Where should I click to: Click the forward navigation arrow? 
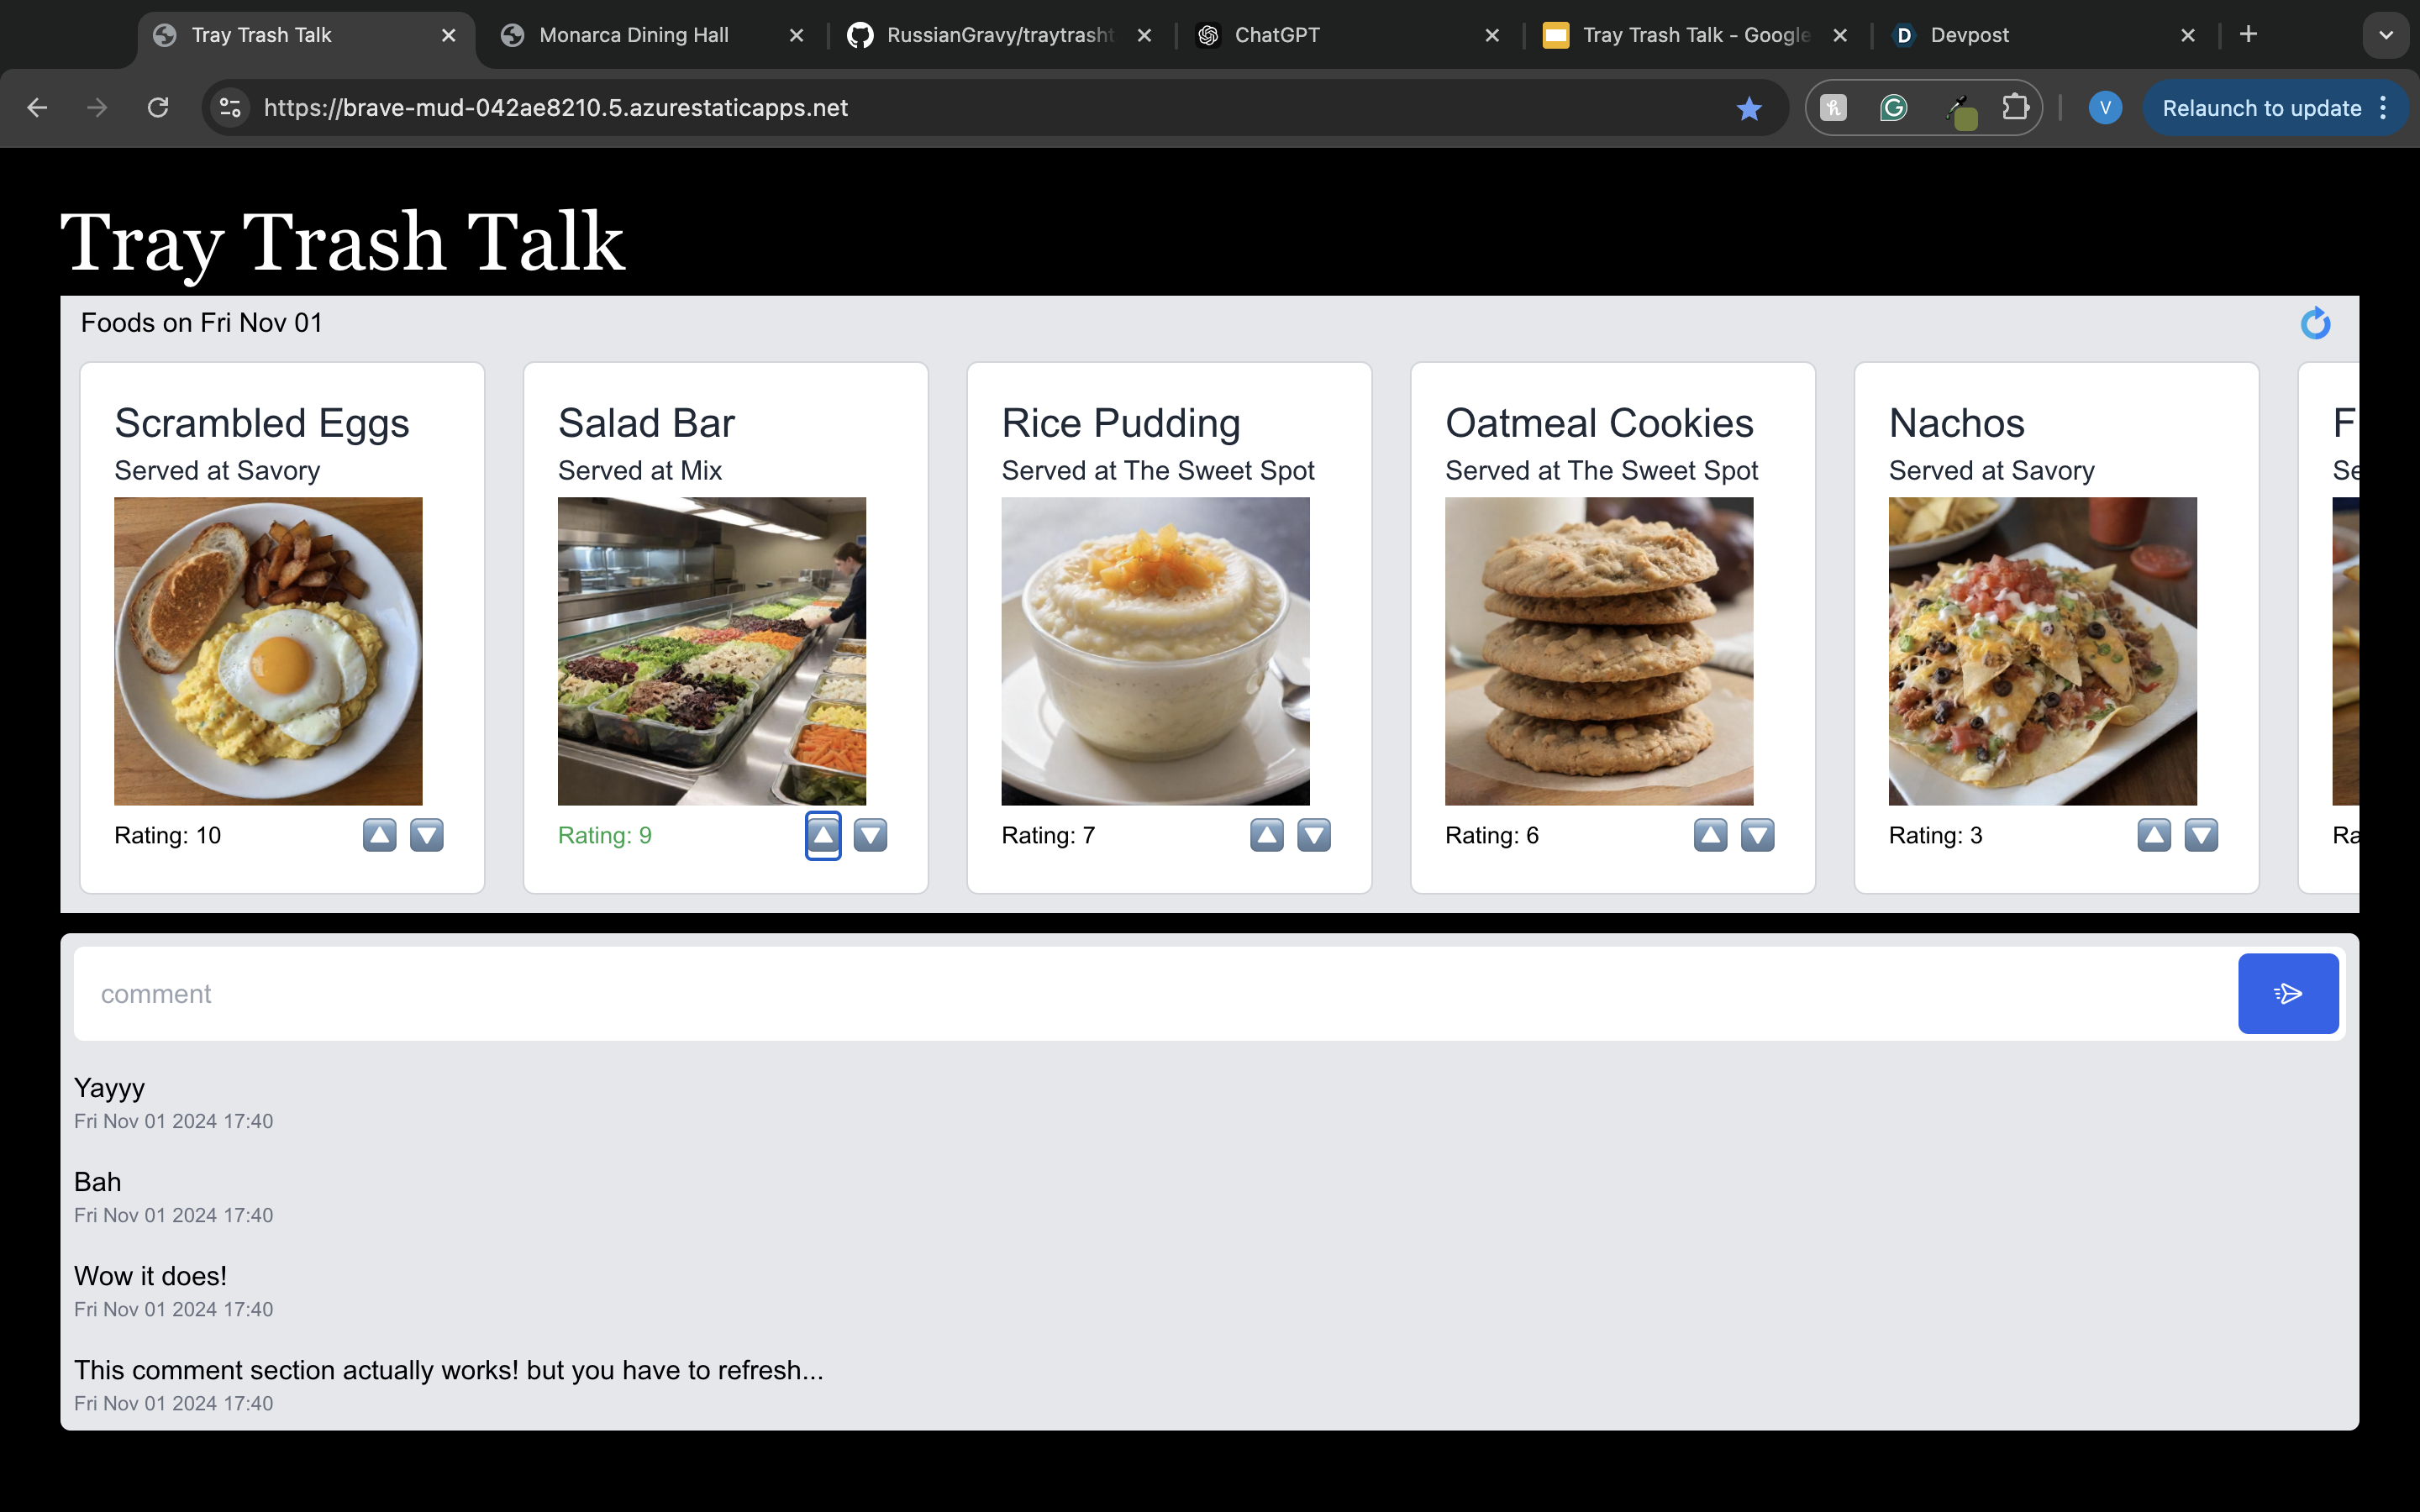click(97, 107)
